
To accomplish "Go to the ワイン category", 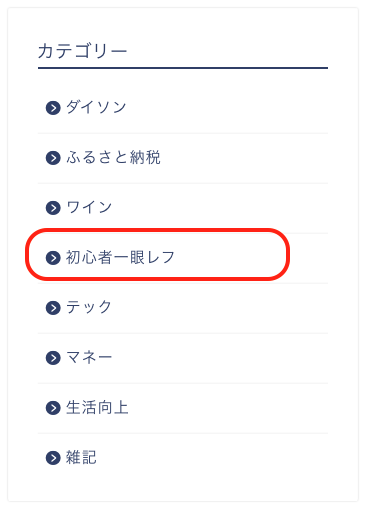I will [x=89, y=207].
